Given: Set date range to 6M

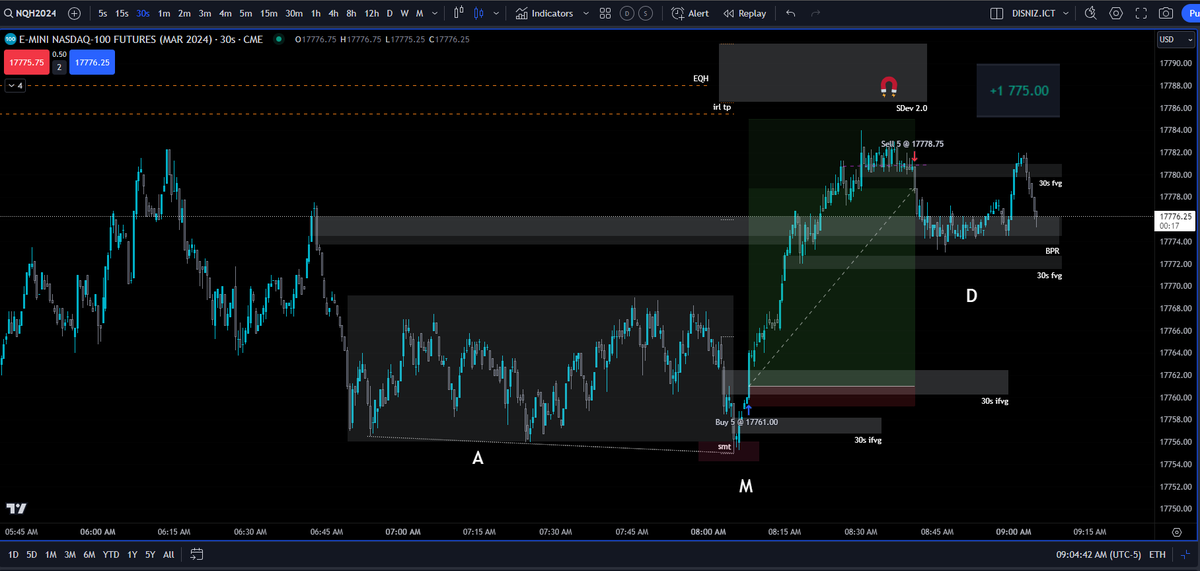Looking at the screenshot, I should 89,553.
